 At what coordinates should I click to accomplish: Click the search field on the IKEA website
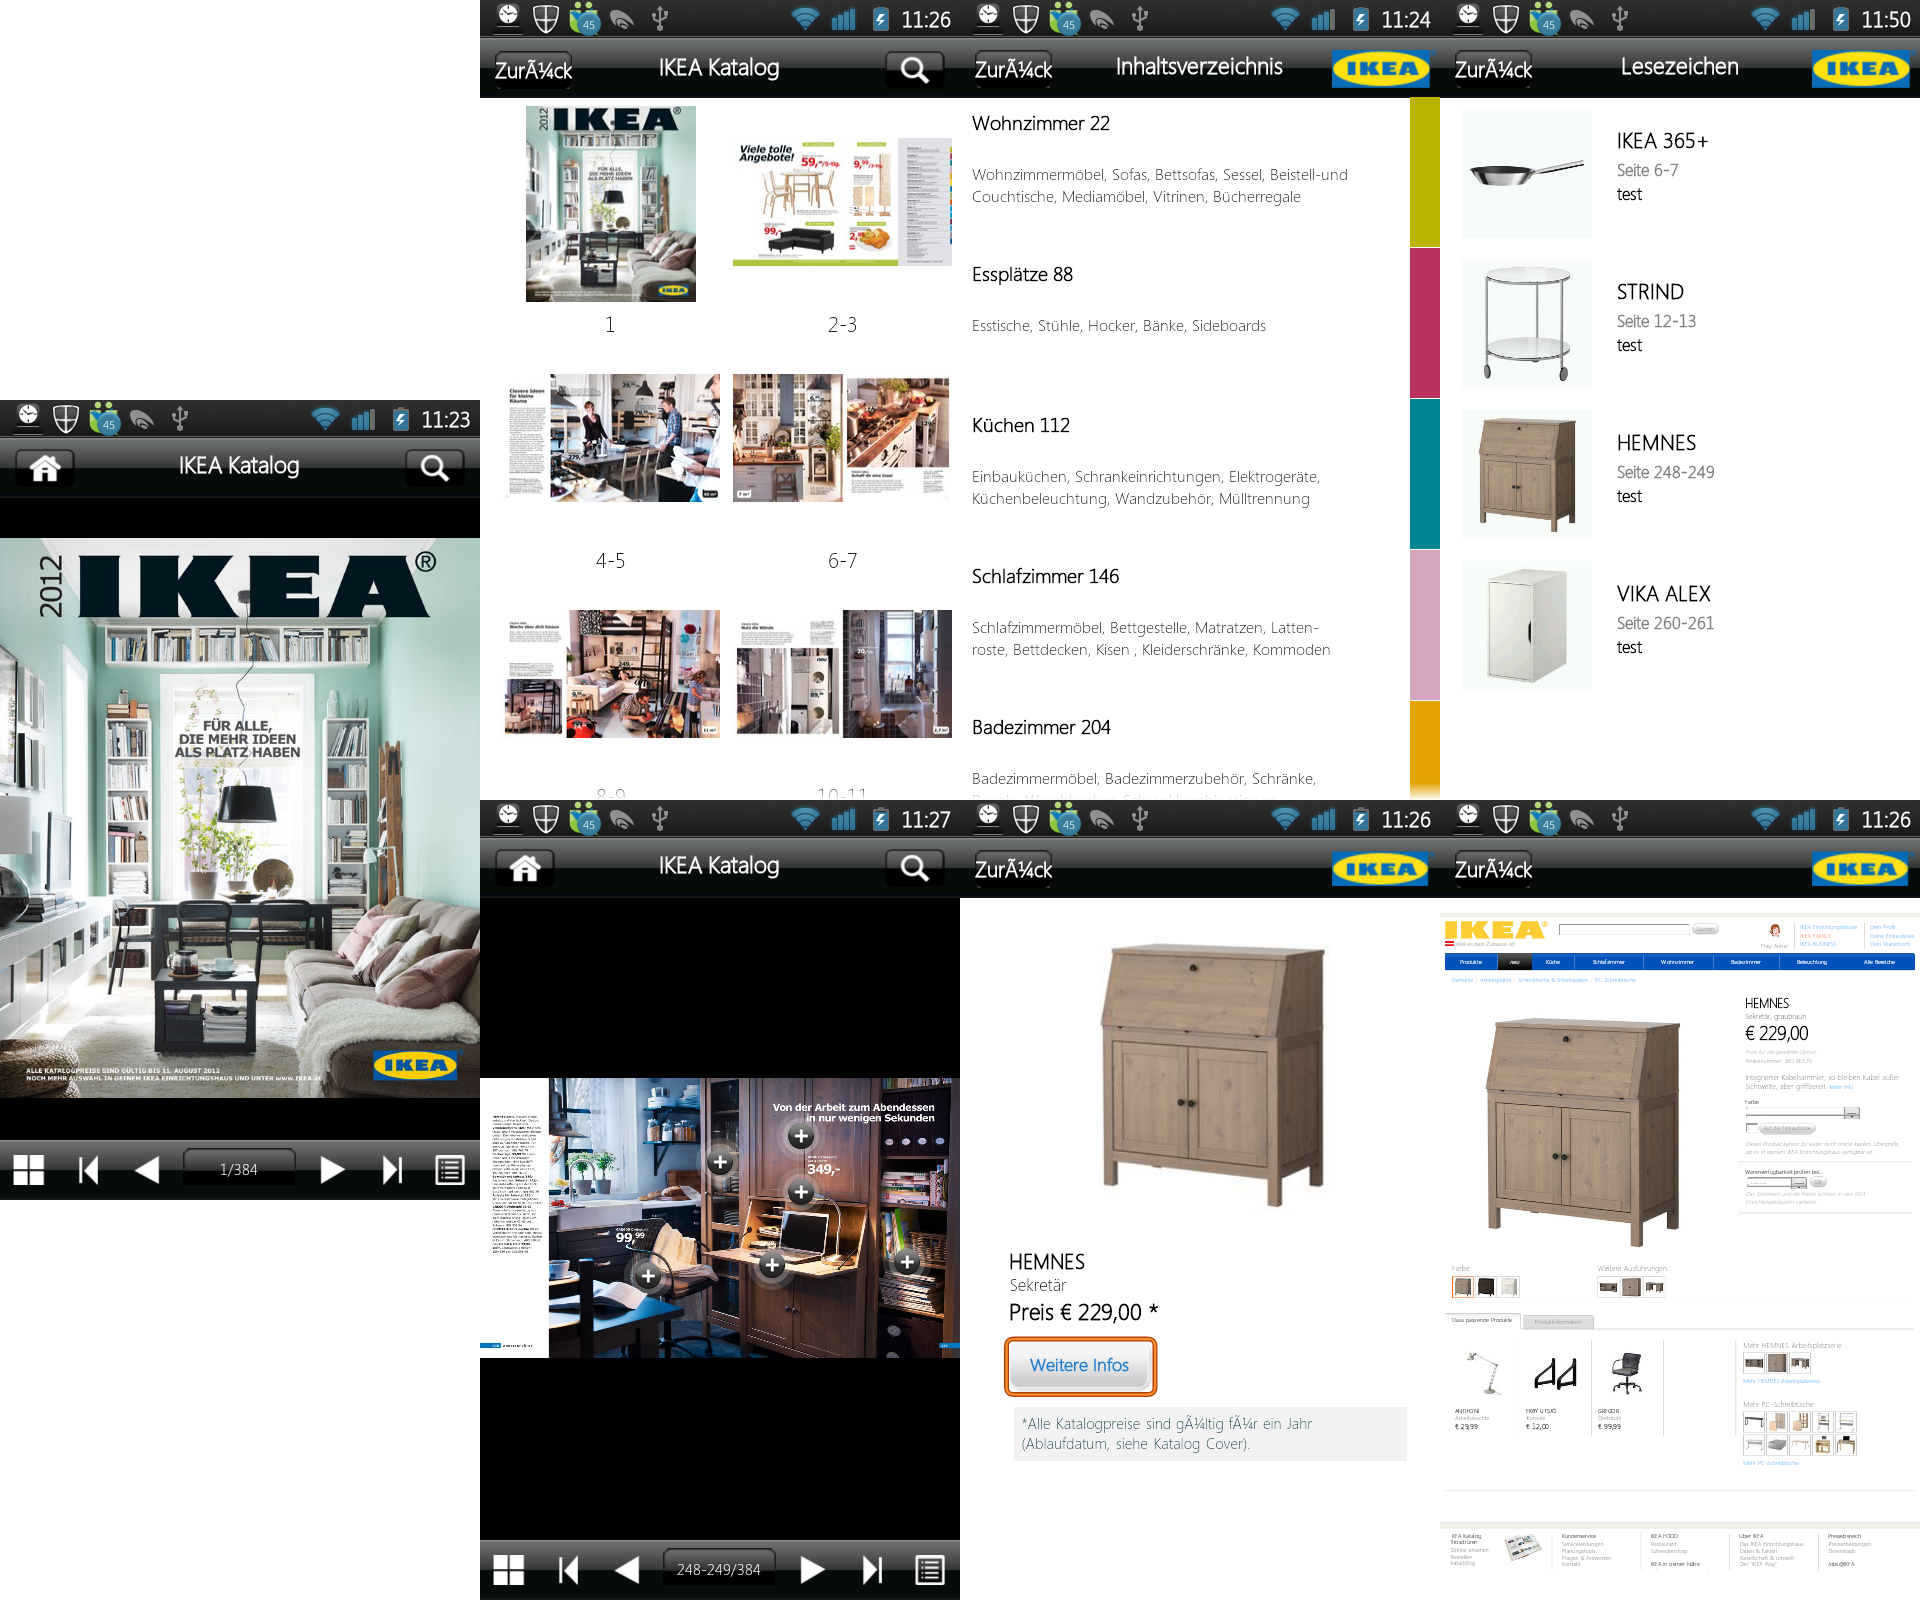(1625, 929)
